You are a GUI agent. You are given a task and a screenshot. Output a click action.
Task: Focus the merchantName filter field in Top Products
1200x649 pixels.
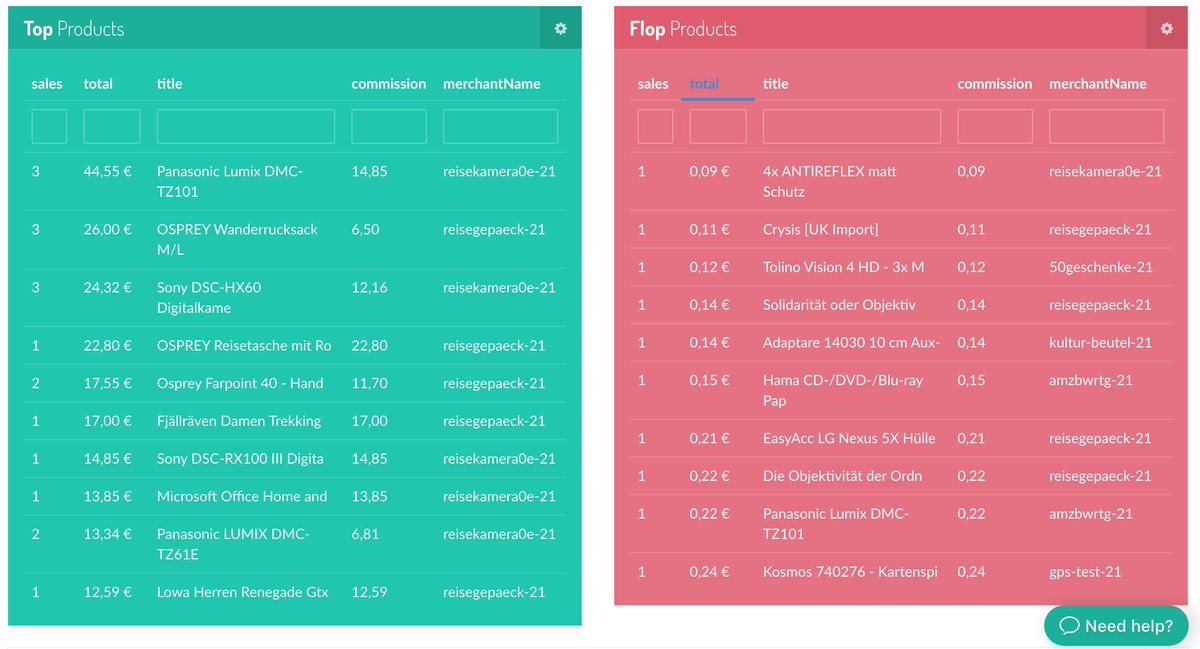501,126
